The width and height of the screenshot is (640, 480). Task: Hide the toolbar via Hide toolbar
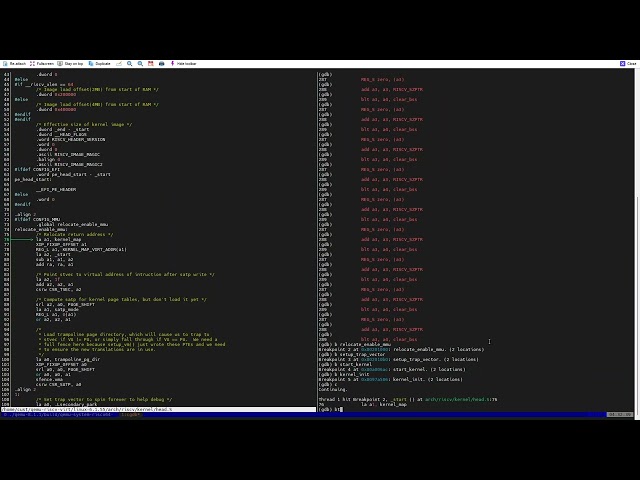tap(183, 64)
